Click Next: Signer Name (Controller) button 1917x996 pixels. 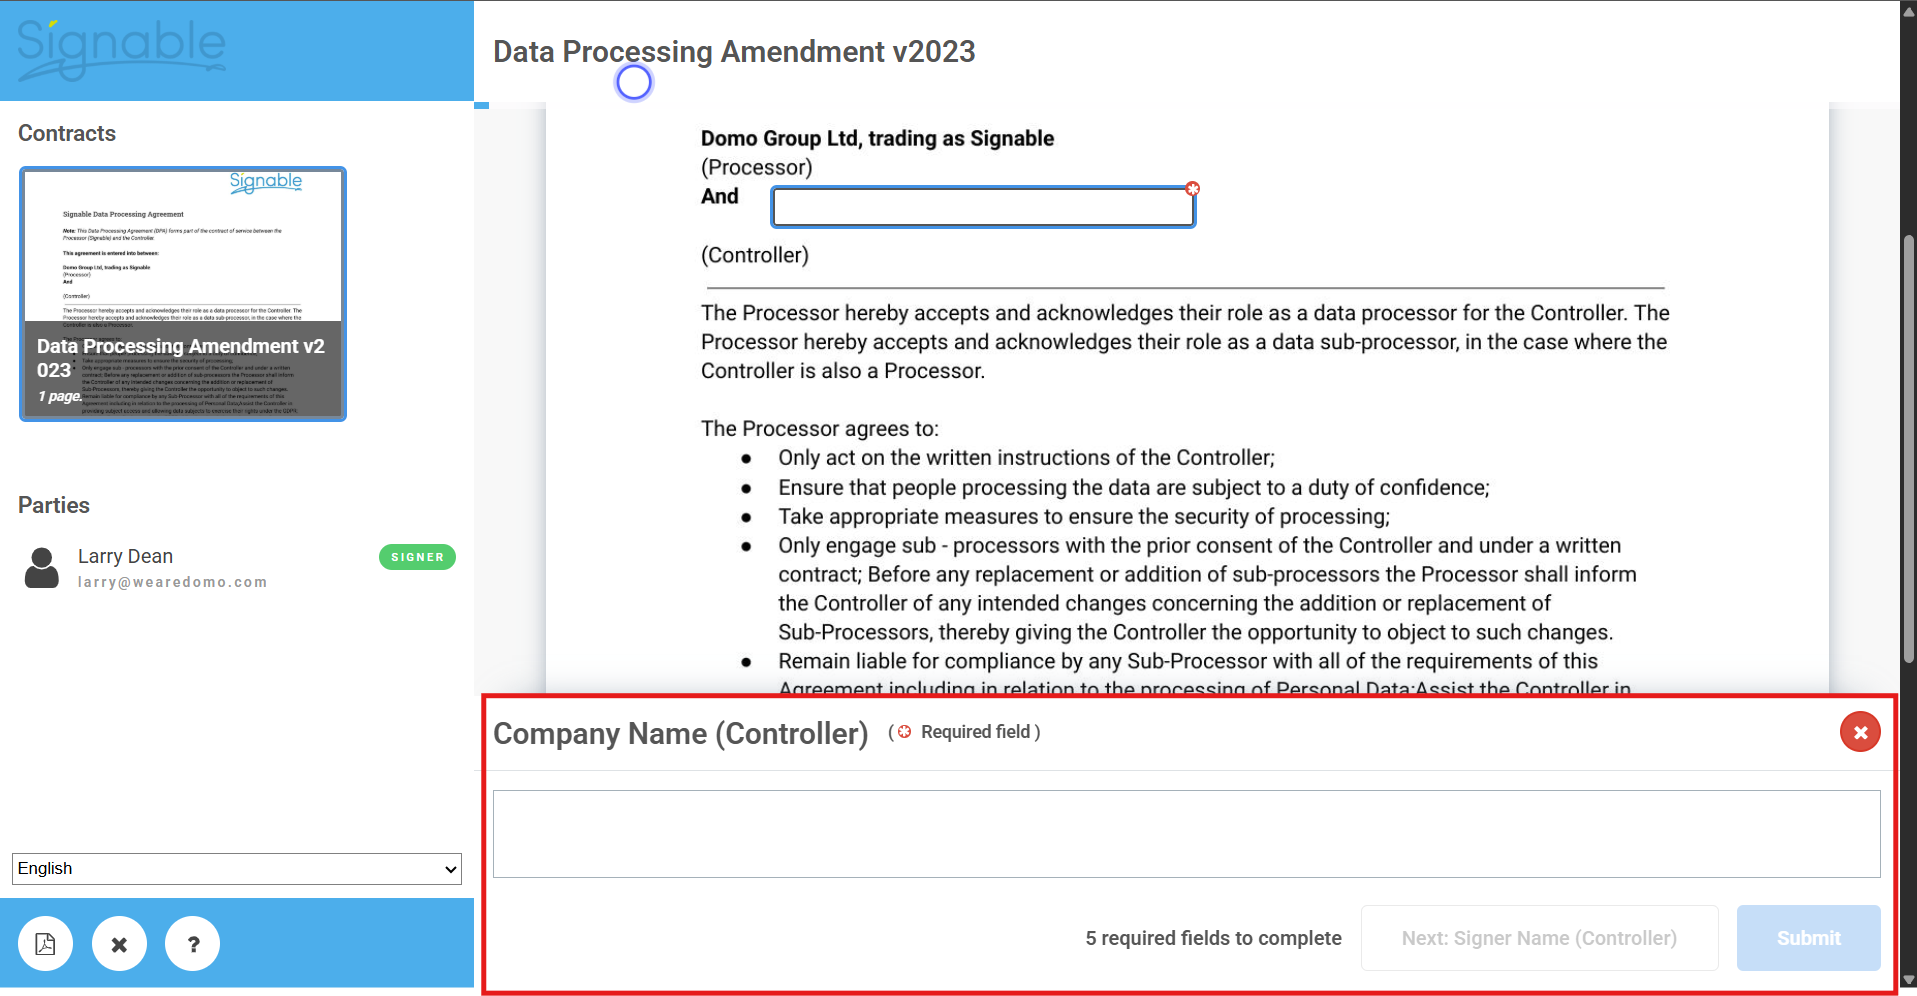[x=1539, y=938]
